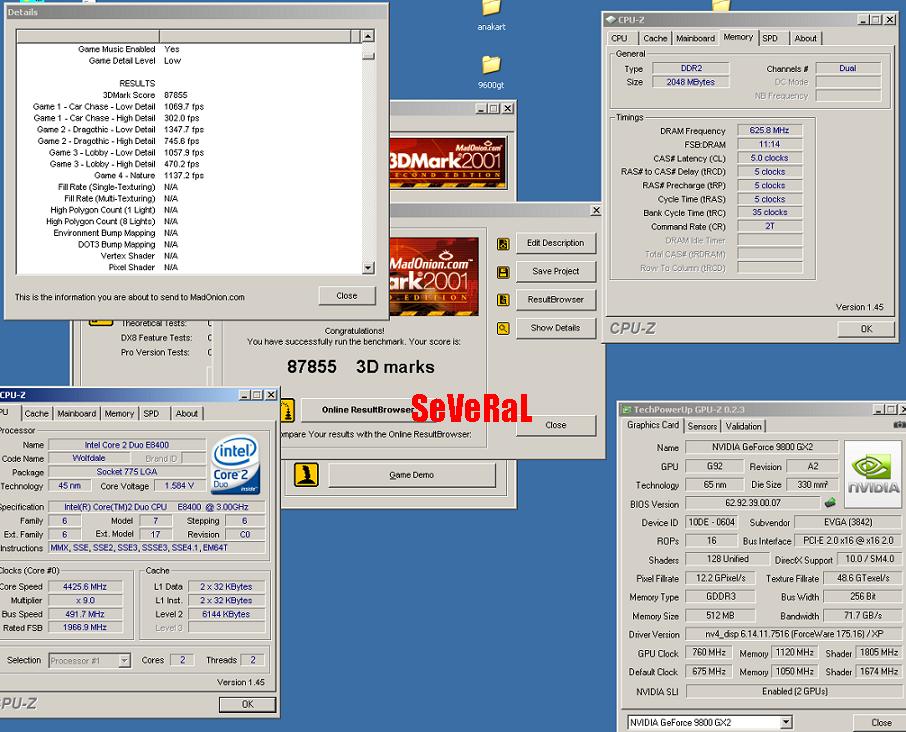Open the SPD tab in top CPU-Z

[770, 39]
